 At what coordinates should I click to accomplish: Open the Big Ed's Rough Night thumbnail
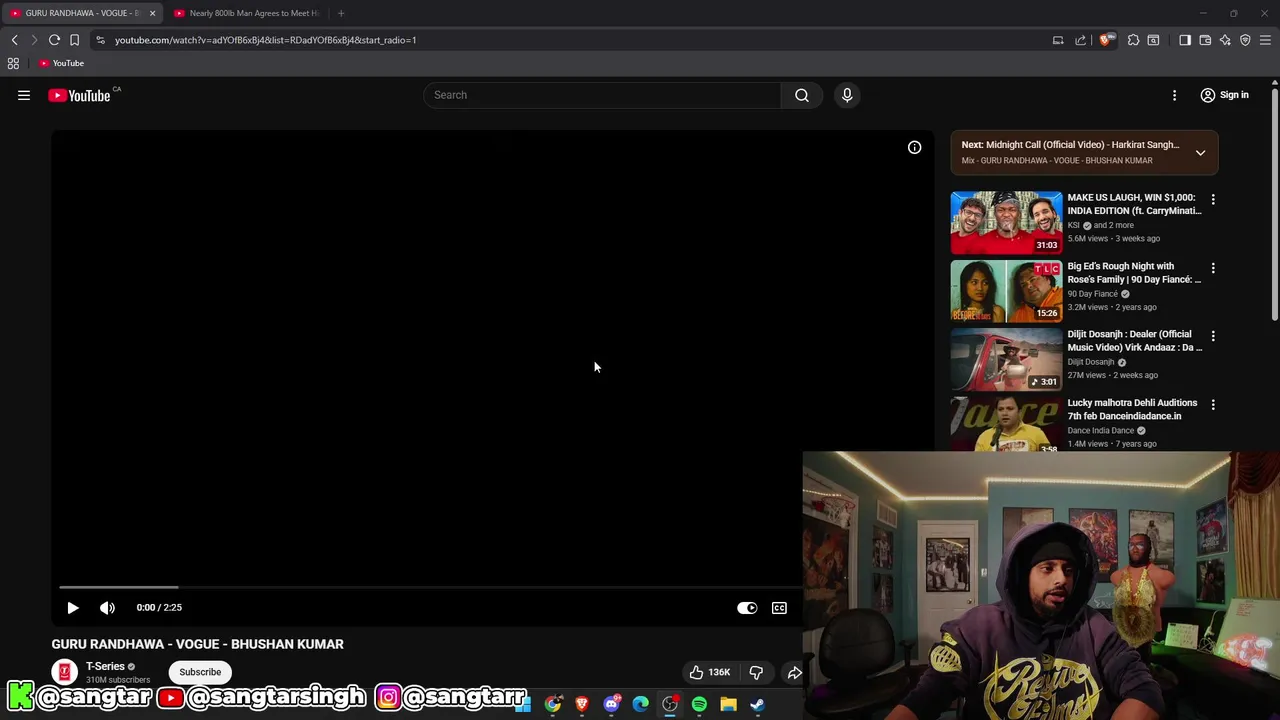[x=1006, y=291]
